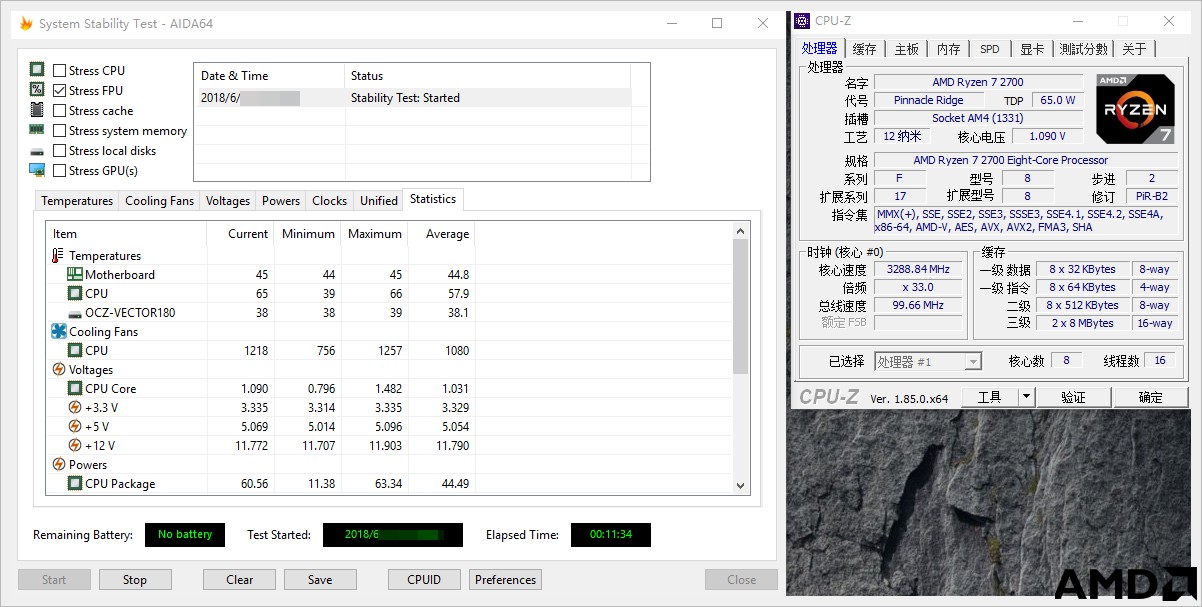
Task: Click the RAM icon beside Stress system memory
Action: 37,130
